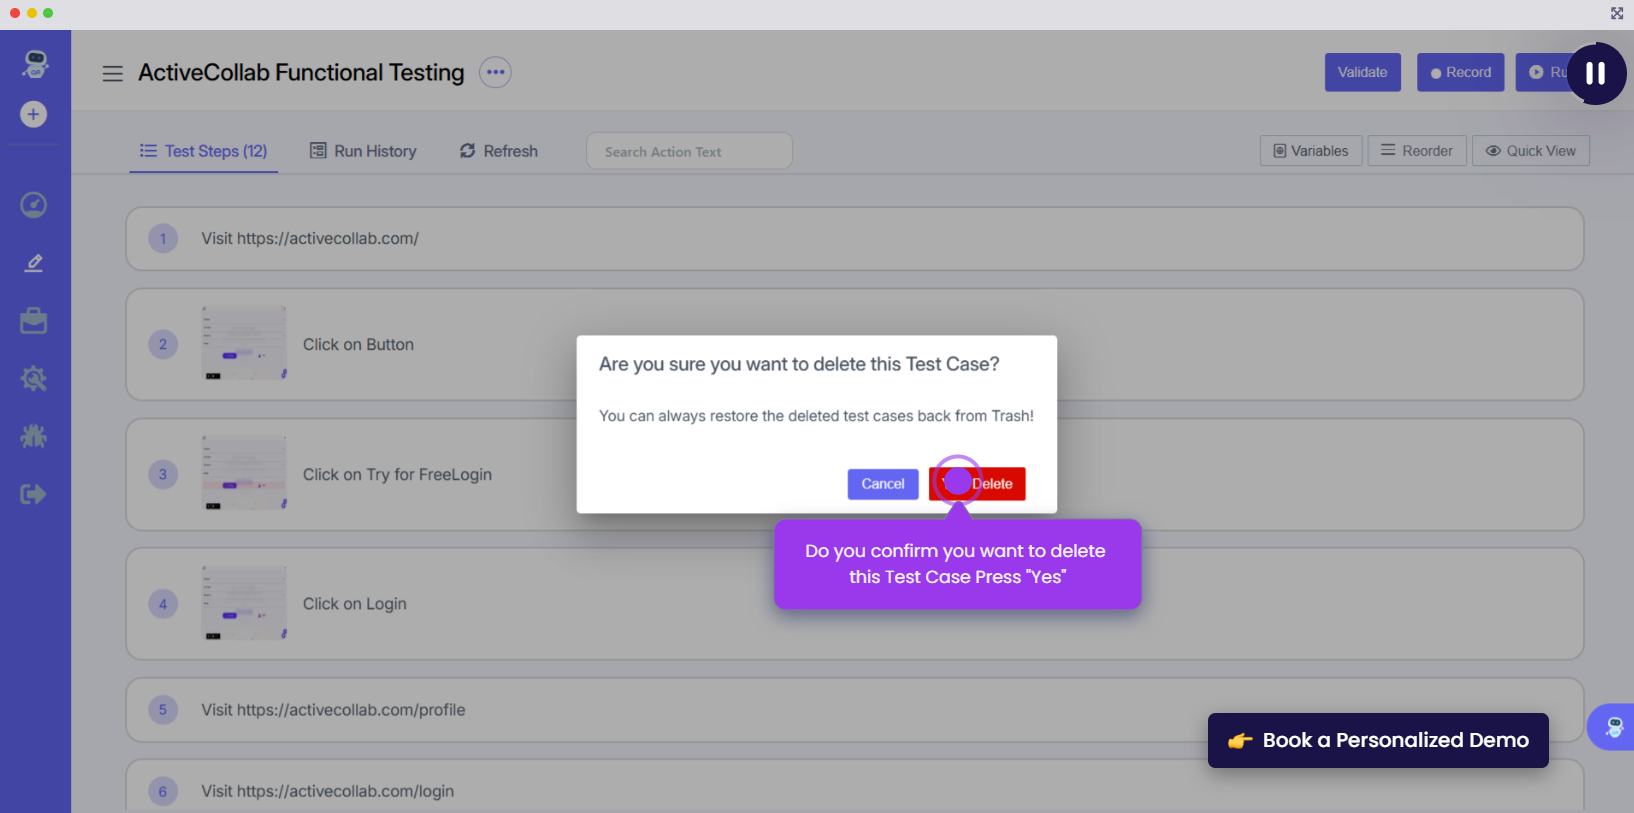Open the Run History tab
Screen dimensions: 1634x813
click(x=363, y=151)
